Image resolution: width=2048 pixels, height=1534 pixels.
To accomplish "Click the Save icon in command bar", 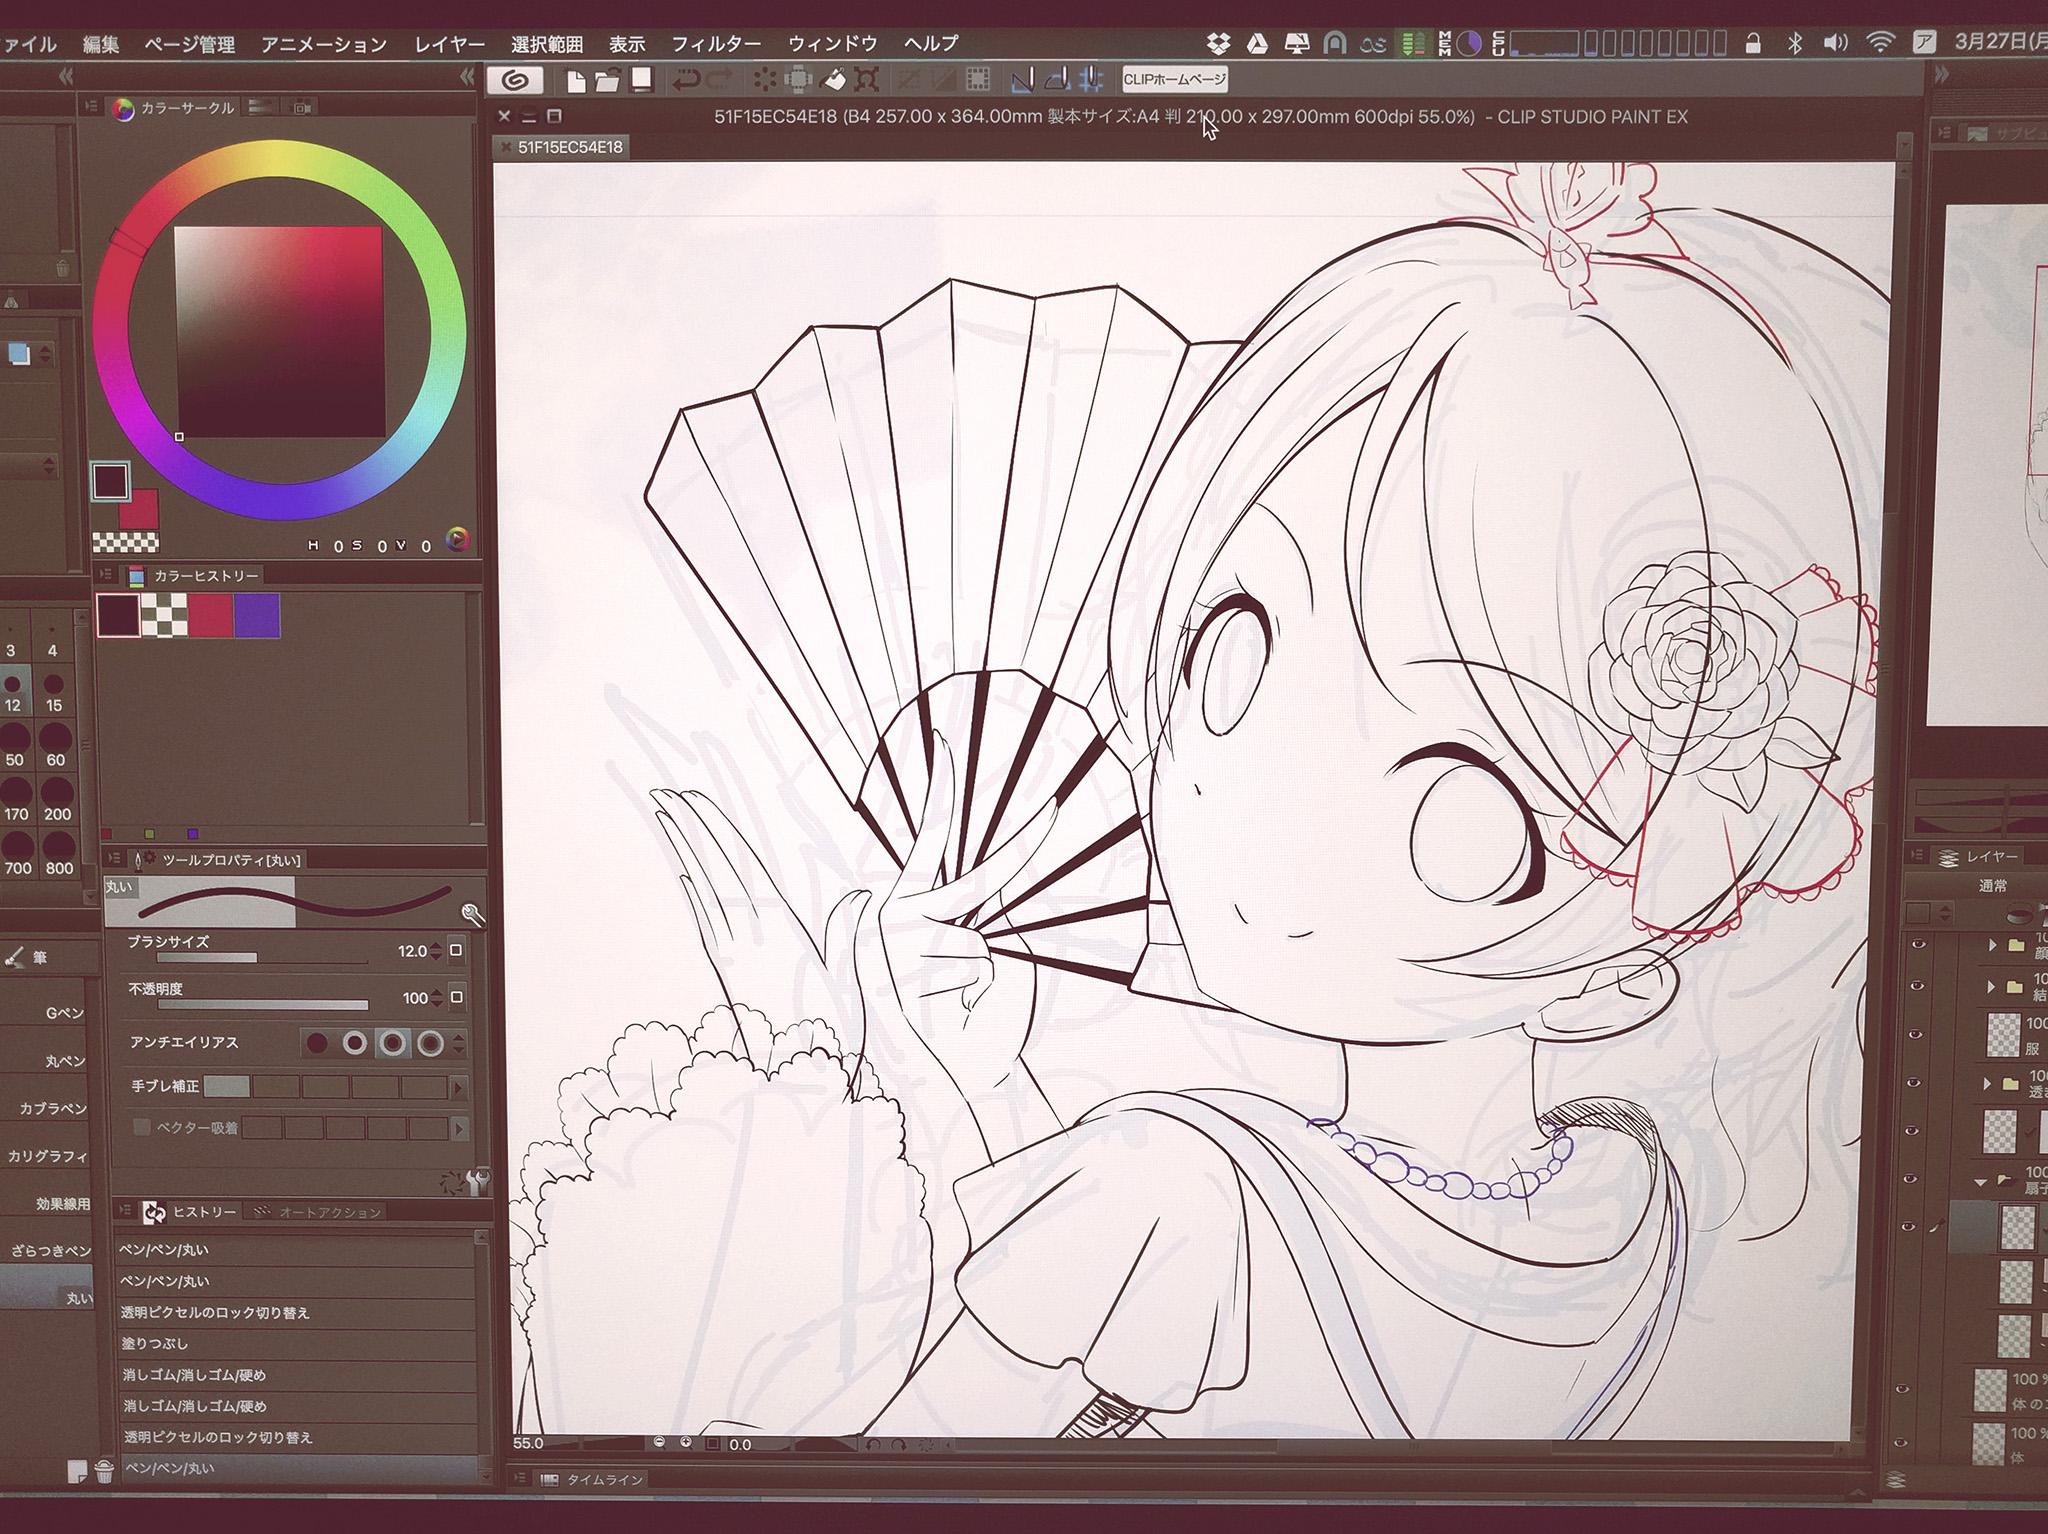I will [x=641, y=80].
